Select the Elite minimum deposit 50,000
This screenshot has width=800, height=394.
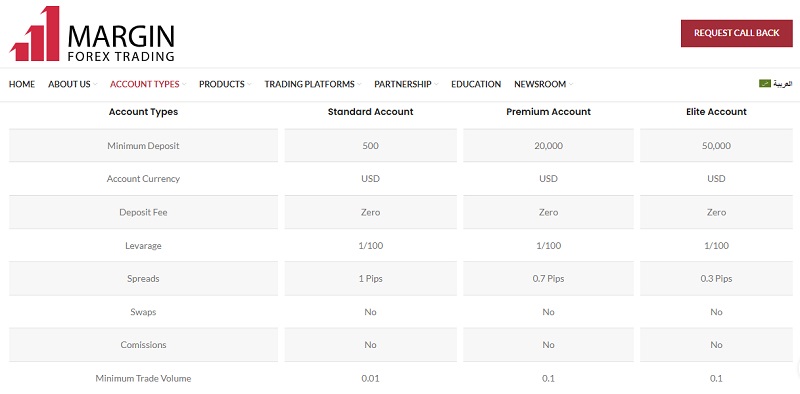point(716,146)
